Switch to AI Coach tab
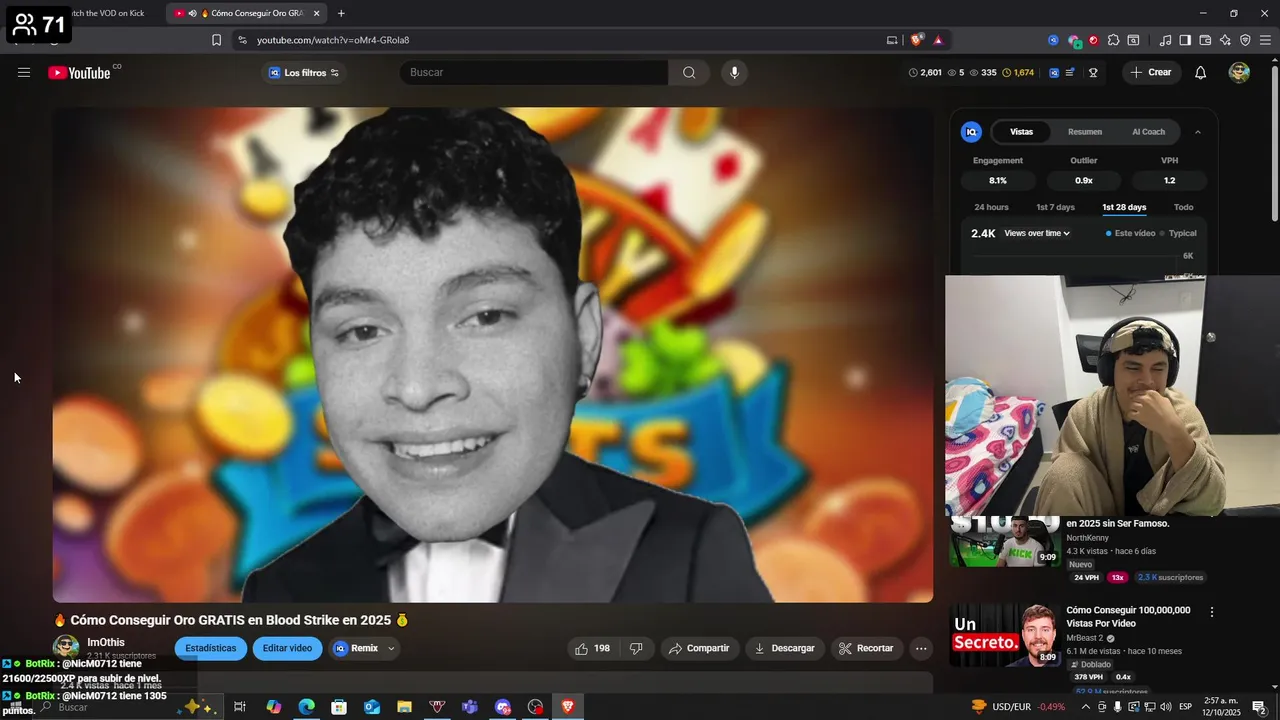The height and width of the screenshot is (720, 1280). [1148, 132]
